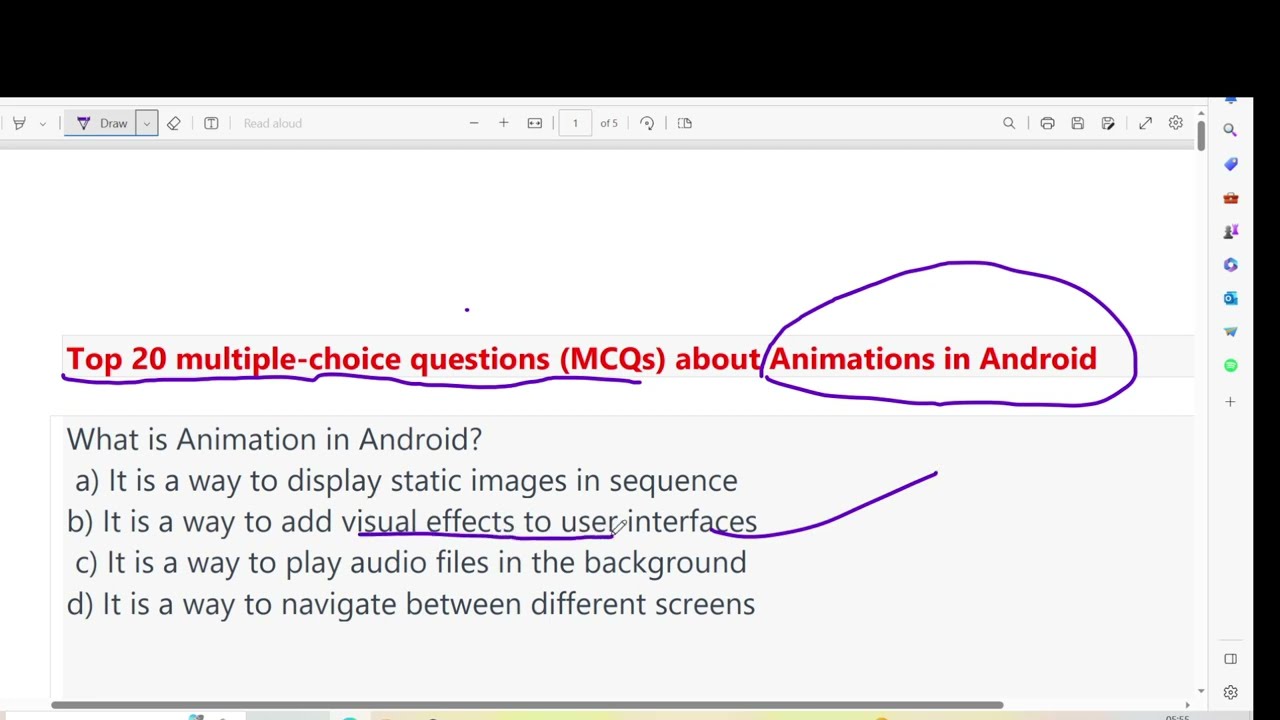The width and height of the screenshot is (1280, 720).
Task: Open PDF toolbar settings gear
Action: tap(1176, 123)
